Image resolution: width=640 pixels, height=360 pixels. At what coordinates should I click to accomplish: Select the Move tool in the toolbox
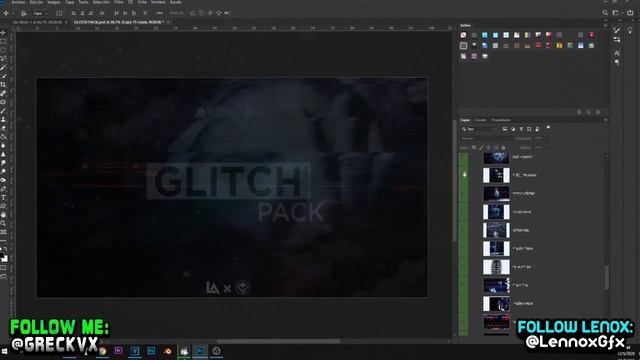click(3, 33)
